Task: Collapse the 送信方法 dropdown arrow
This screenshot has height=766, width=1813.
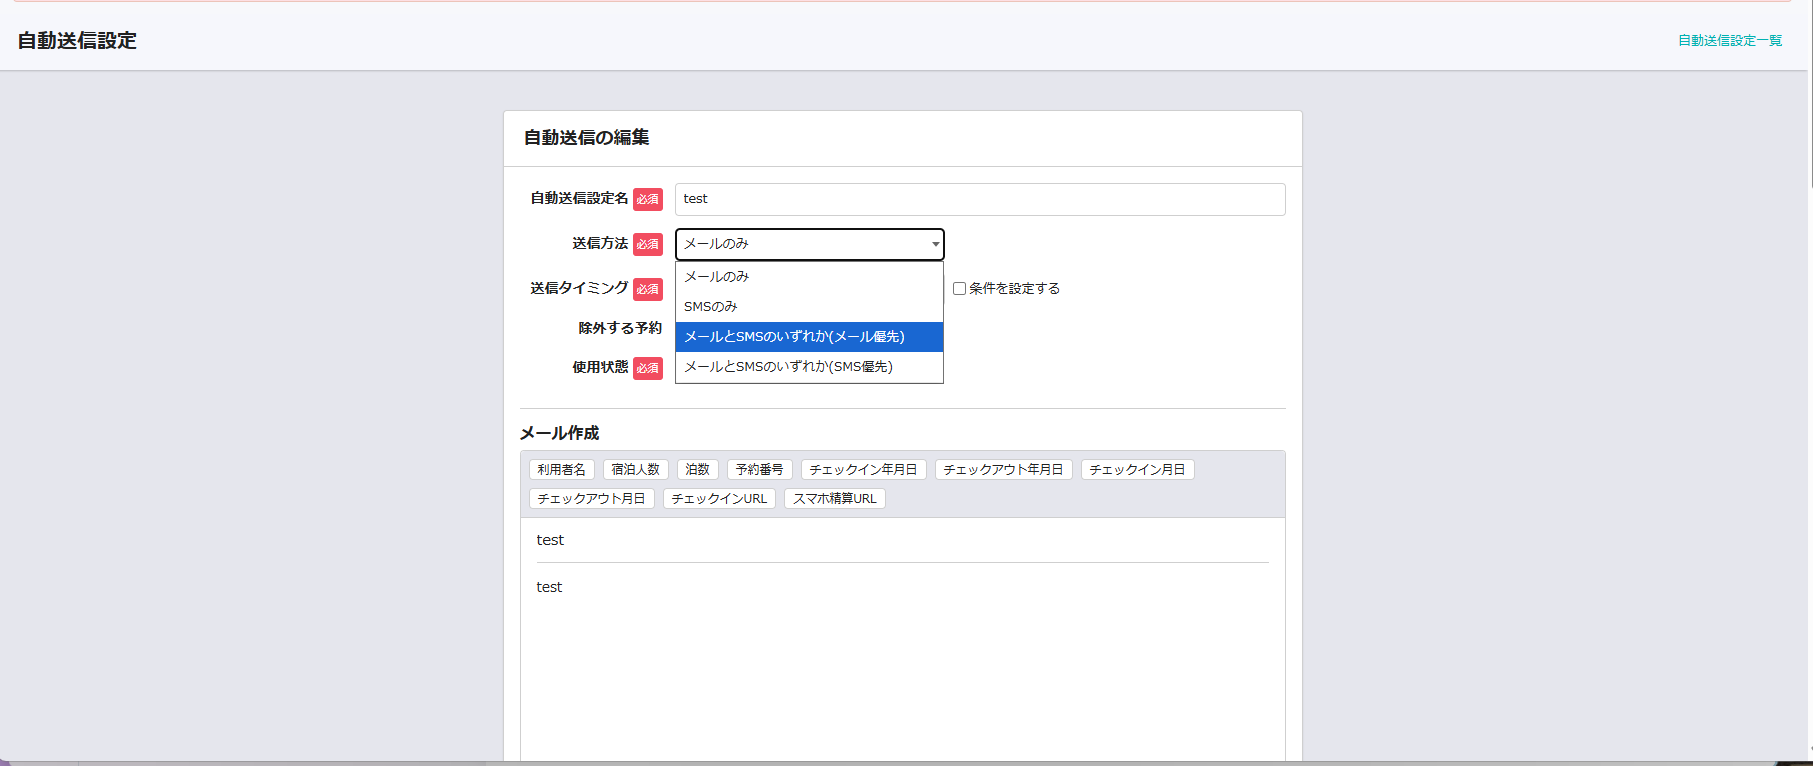Action: 935,244
